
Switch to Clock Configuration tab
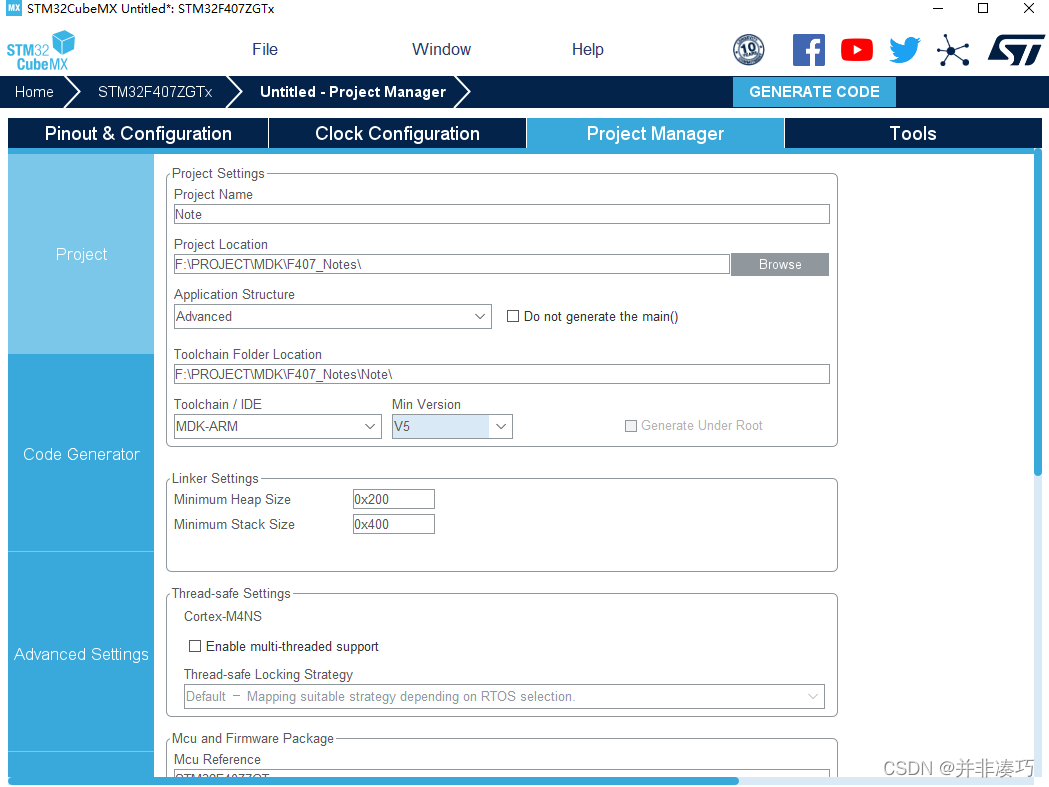click(x=397, y=133)
